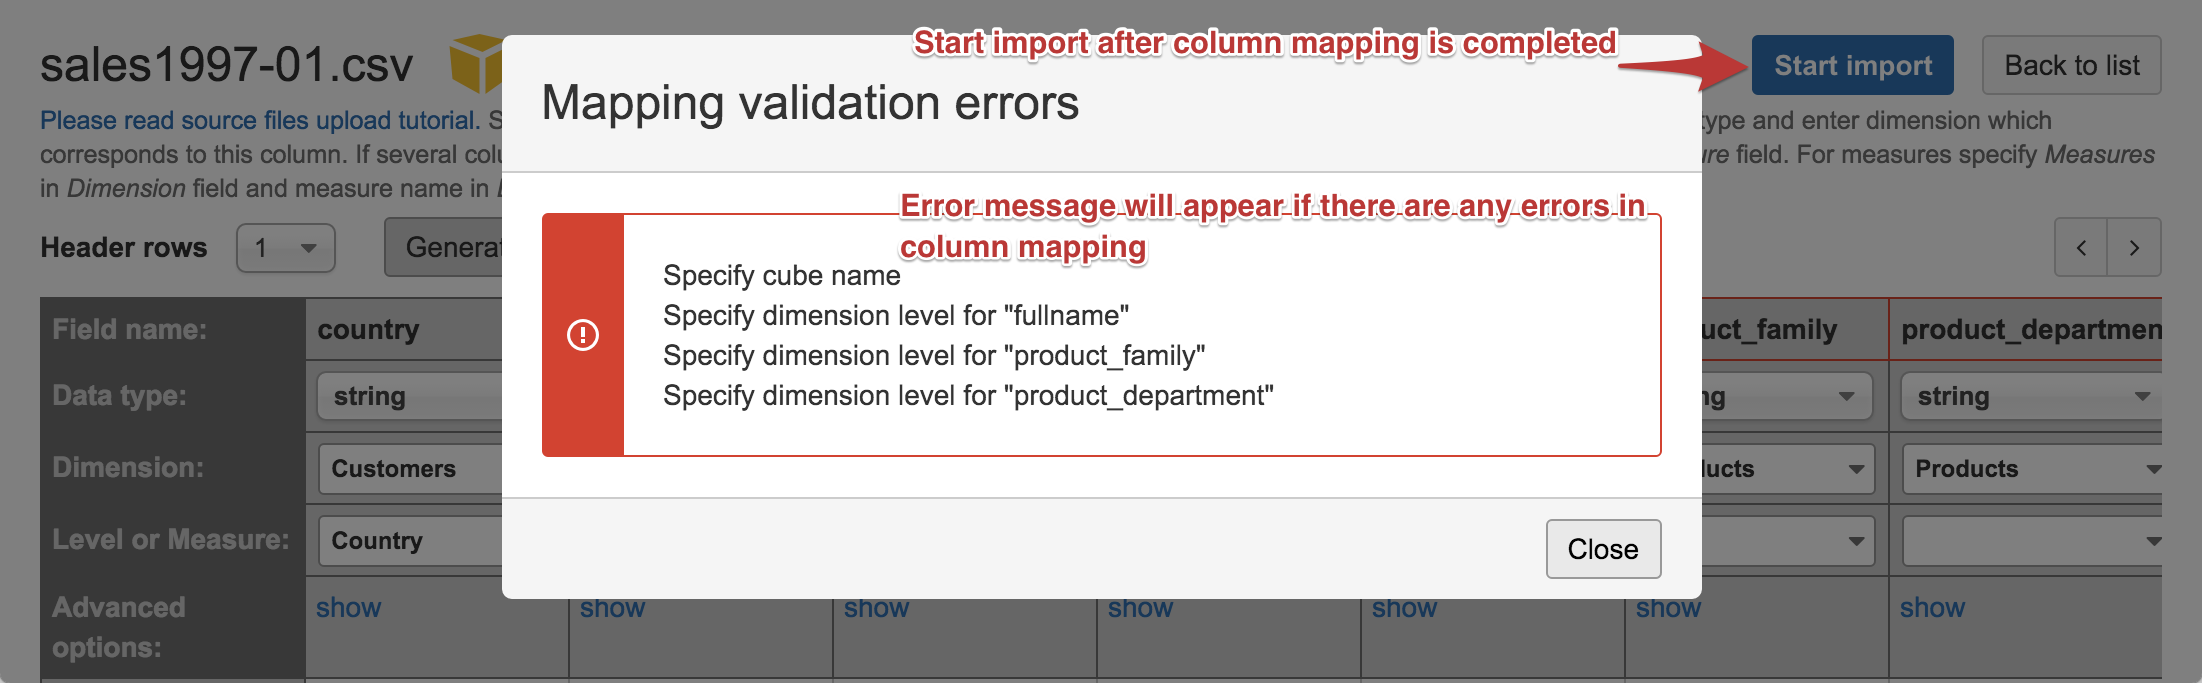The width and height of the screenshot is (2202, 683).
Task: Close the Mapping validation errors dialog
Action: pos(1602,549)
